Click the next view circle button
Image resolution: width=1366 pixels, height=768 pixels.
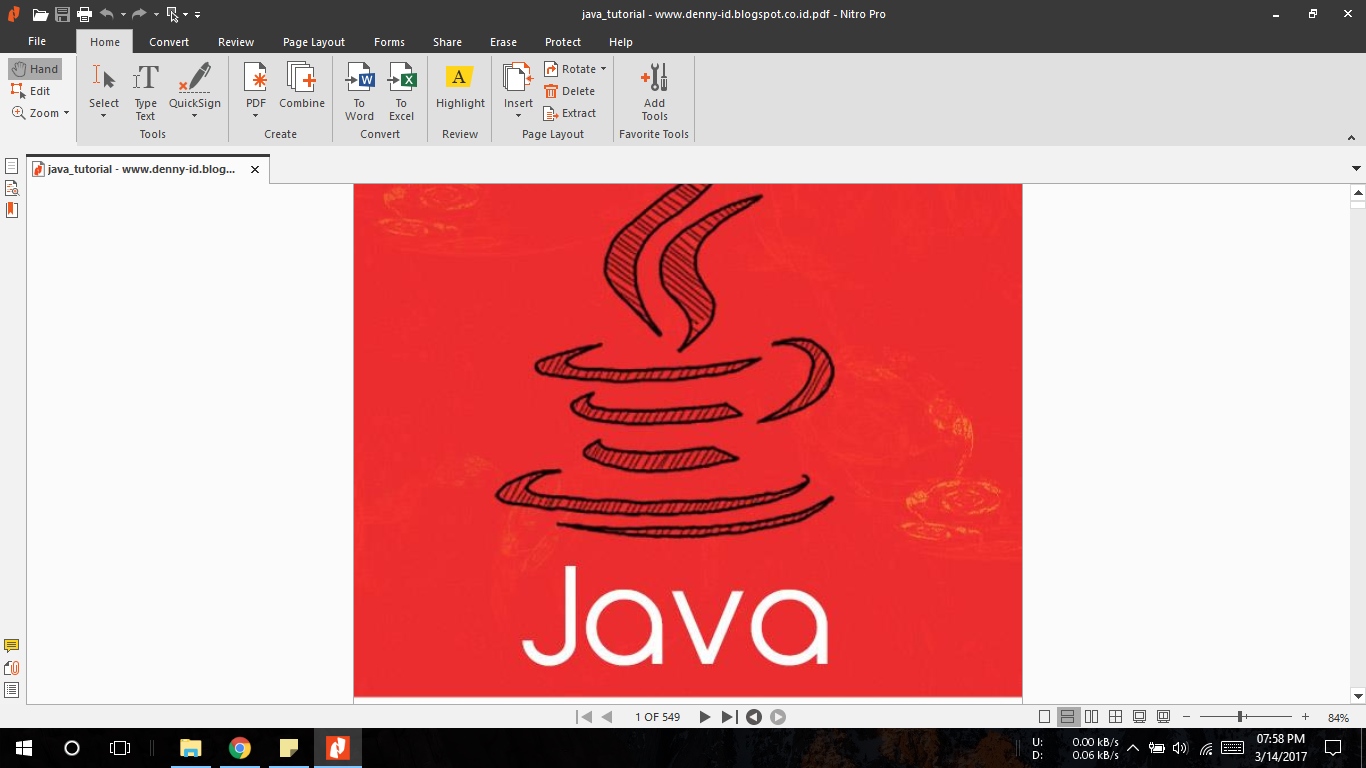(x=778, y=717)
